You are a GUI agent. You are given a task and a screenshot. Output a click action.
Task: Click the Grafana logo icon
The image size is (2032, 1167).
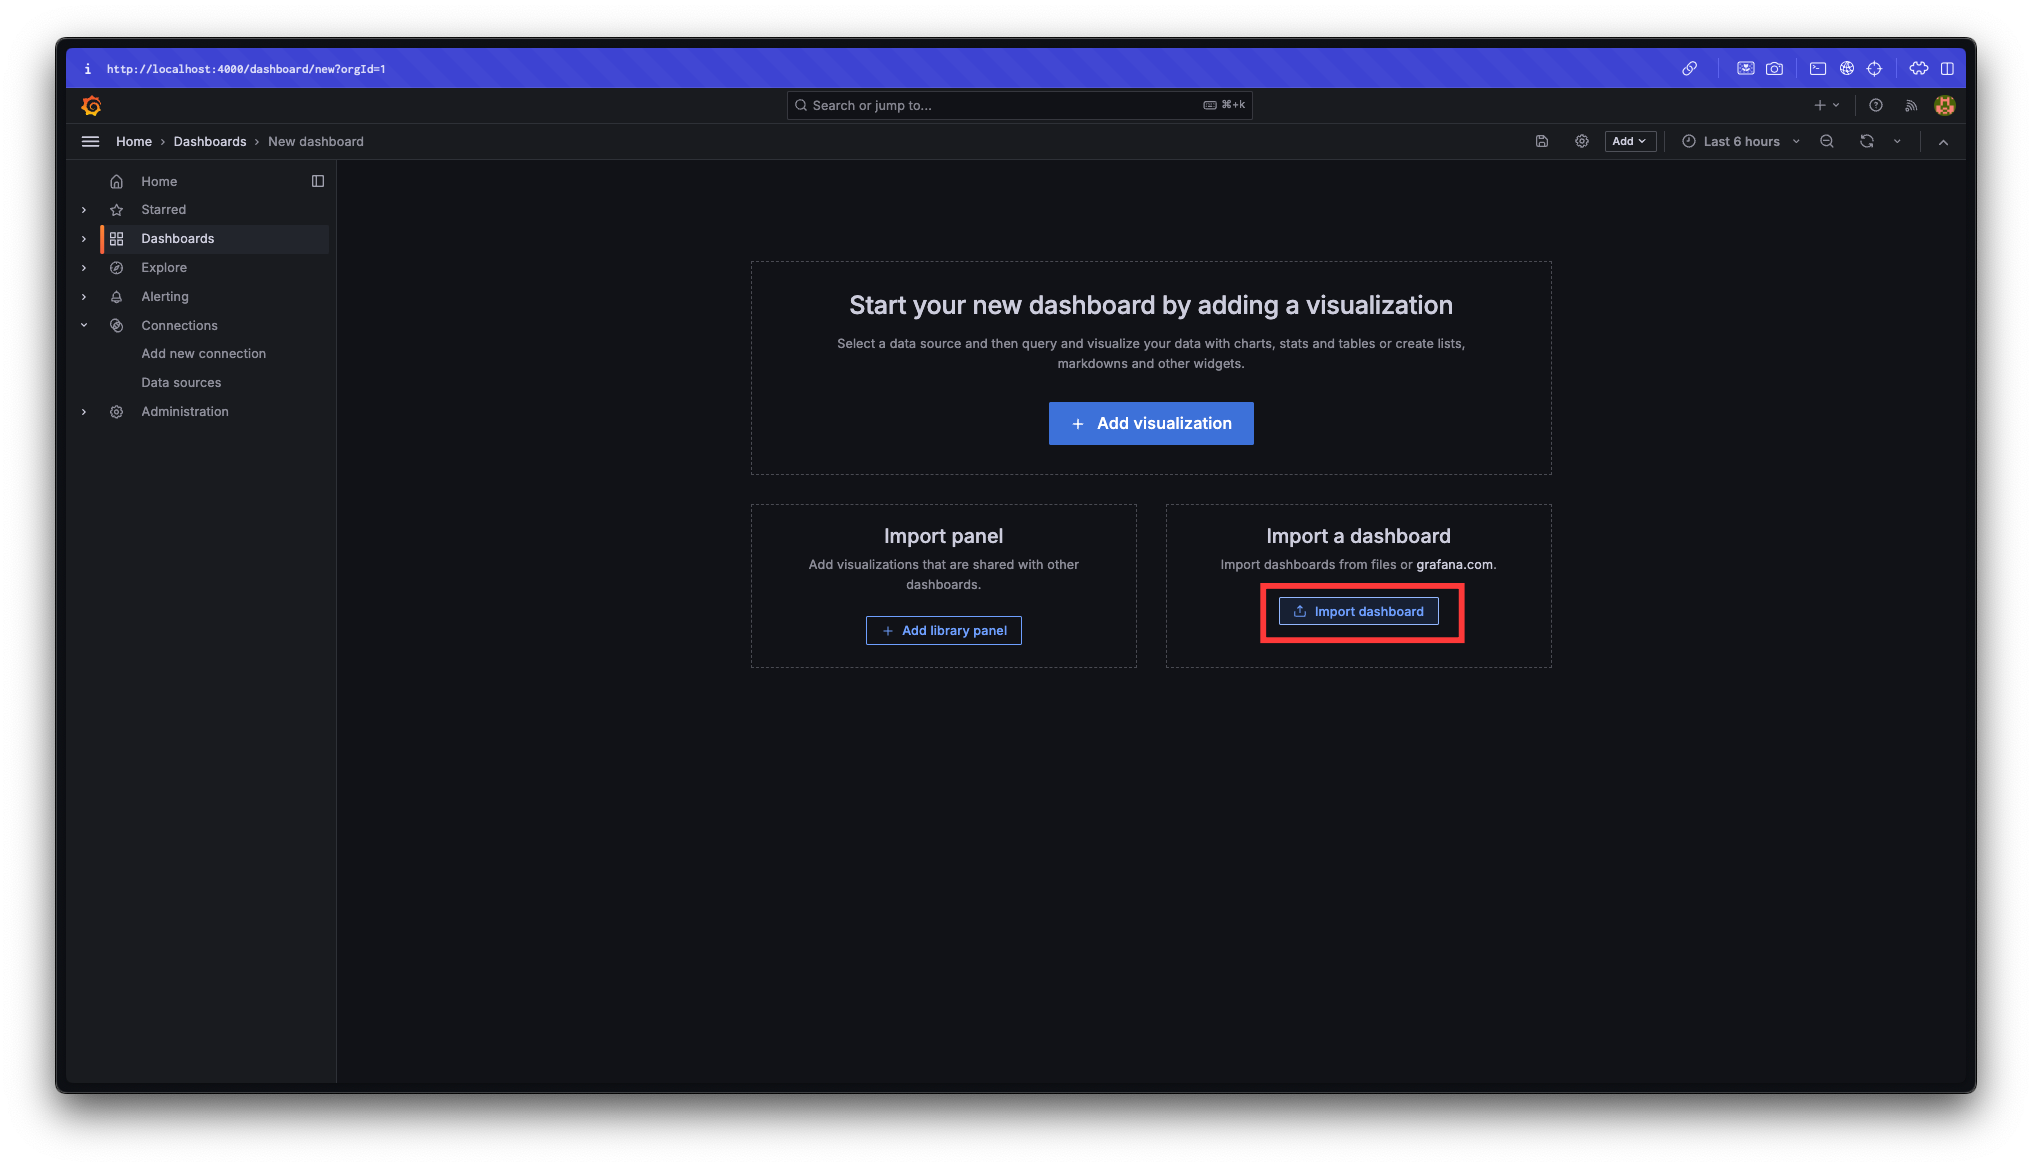tap(91, 105)
